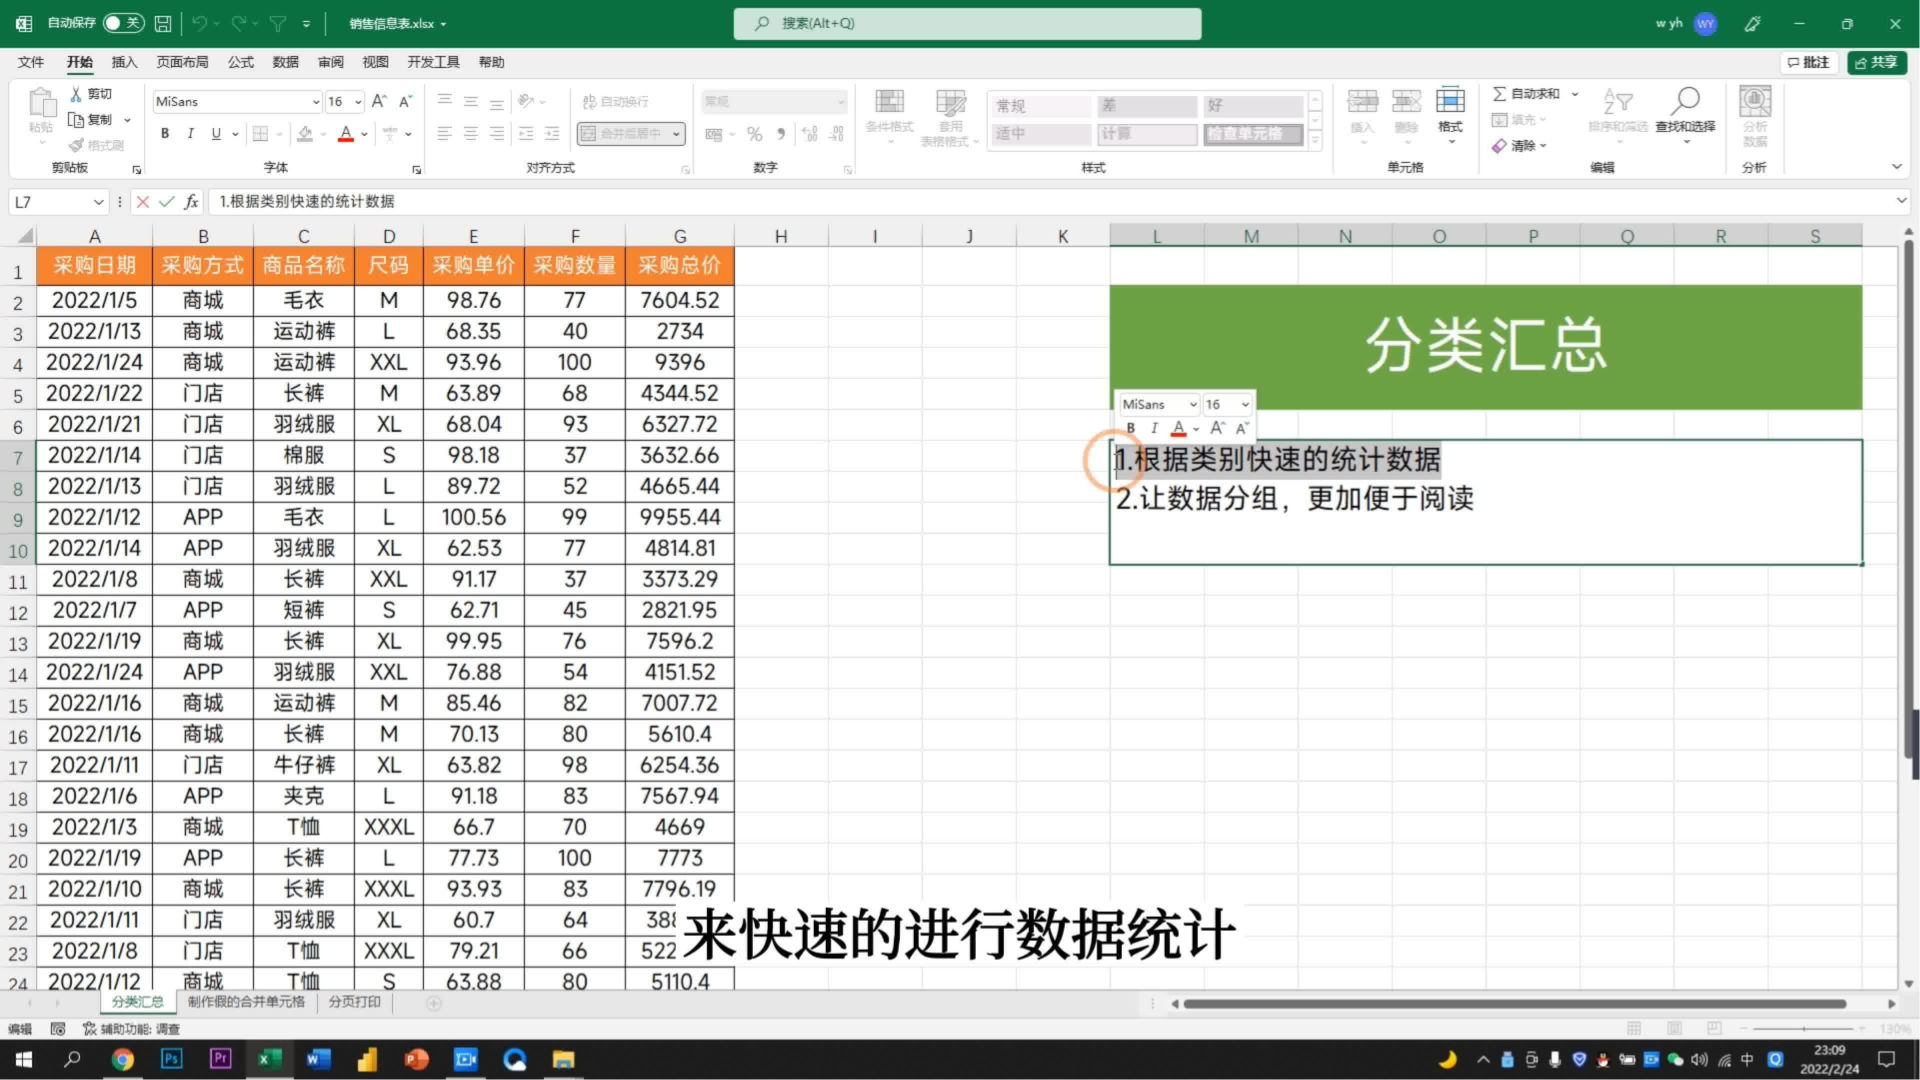
Task: Switch to sheet tab 分页打印
Action: pyautogui.click(x=354, y=1002)
